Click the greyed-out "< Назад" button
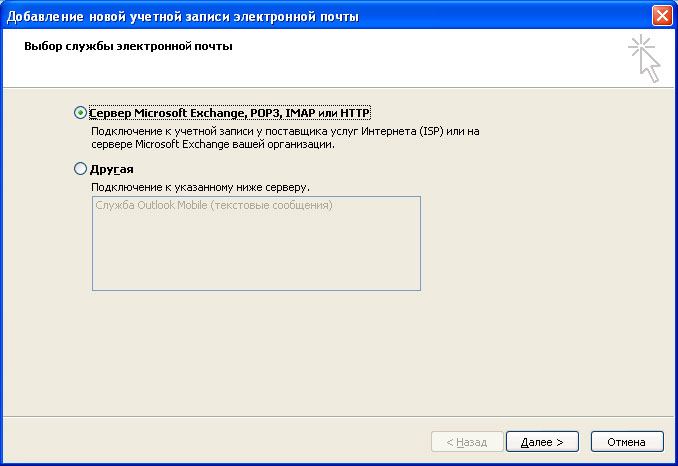 [x=466, y=441]
